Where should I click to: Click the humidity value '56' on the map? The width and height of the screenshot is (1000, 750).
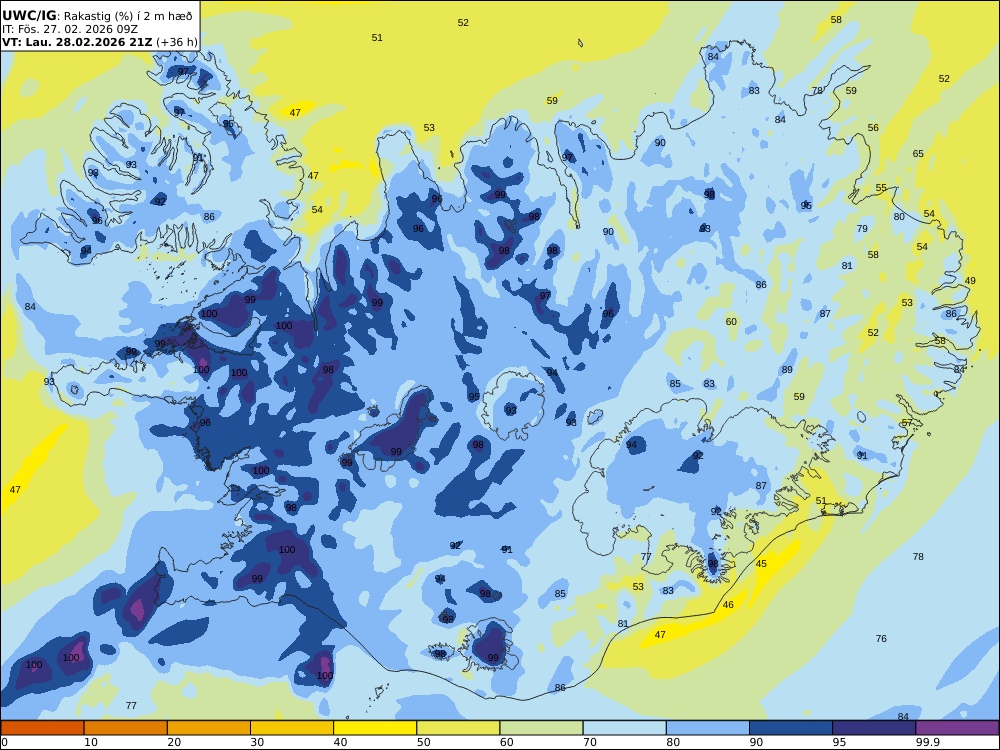873,128
